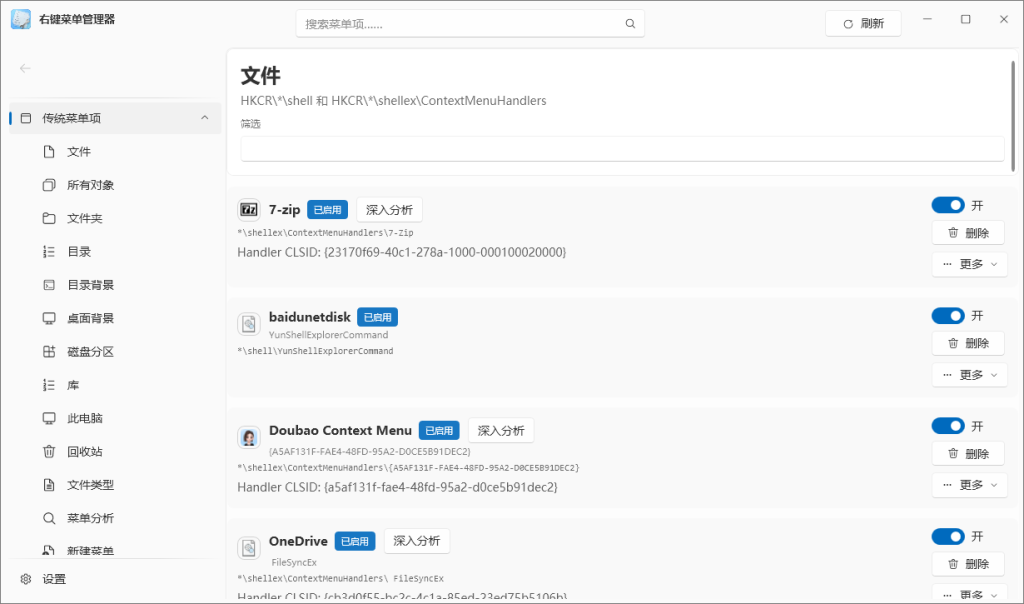1024x604 pixels.
Task: Click the 7-zip Handler CLSID text
Action: [402, 252]
